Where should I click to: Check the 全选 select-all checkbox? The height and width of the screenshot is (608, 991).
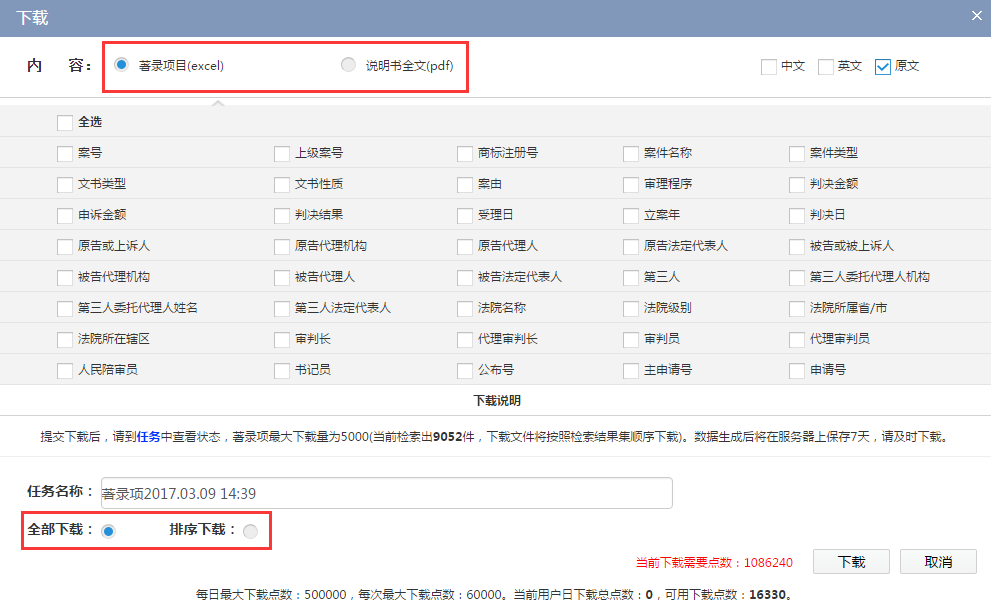[x=65, y=123]
